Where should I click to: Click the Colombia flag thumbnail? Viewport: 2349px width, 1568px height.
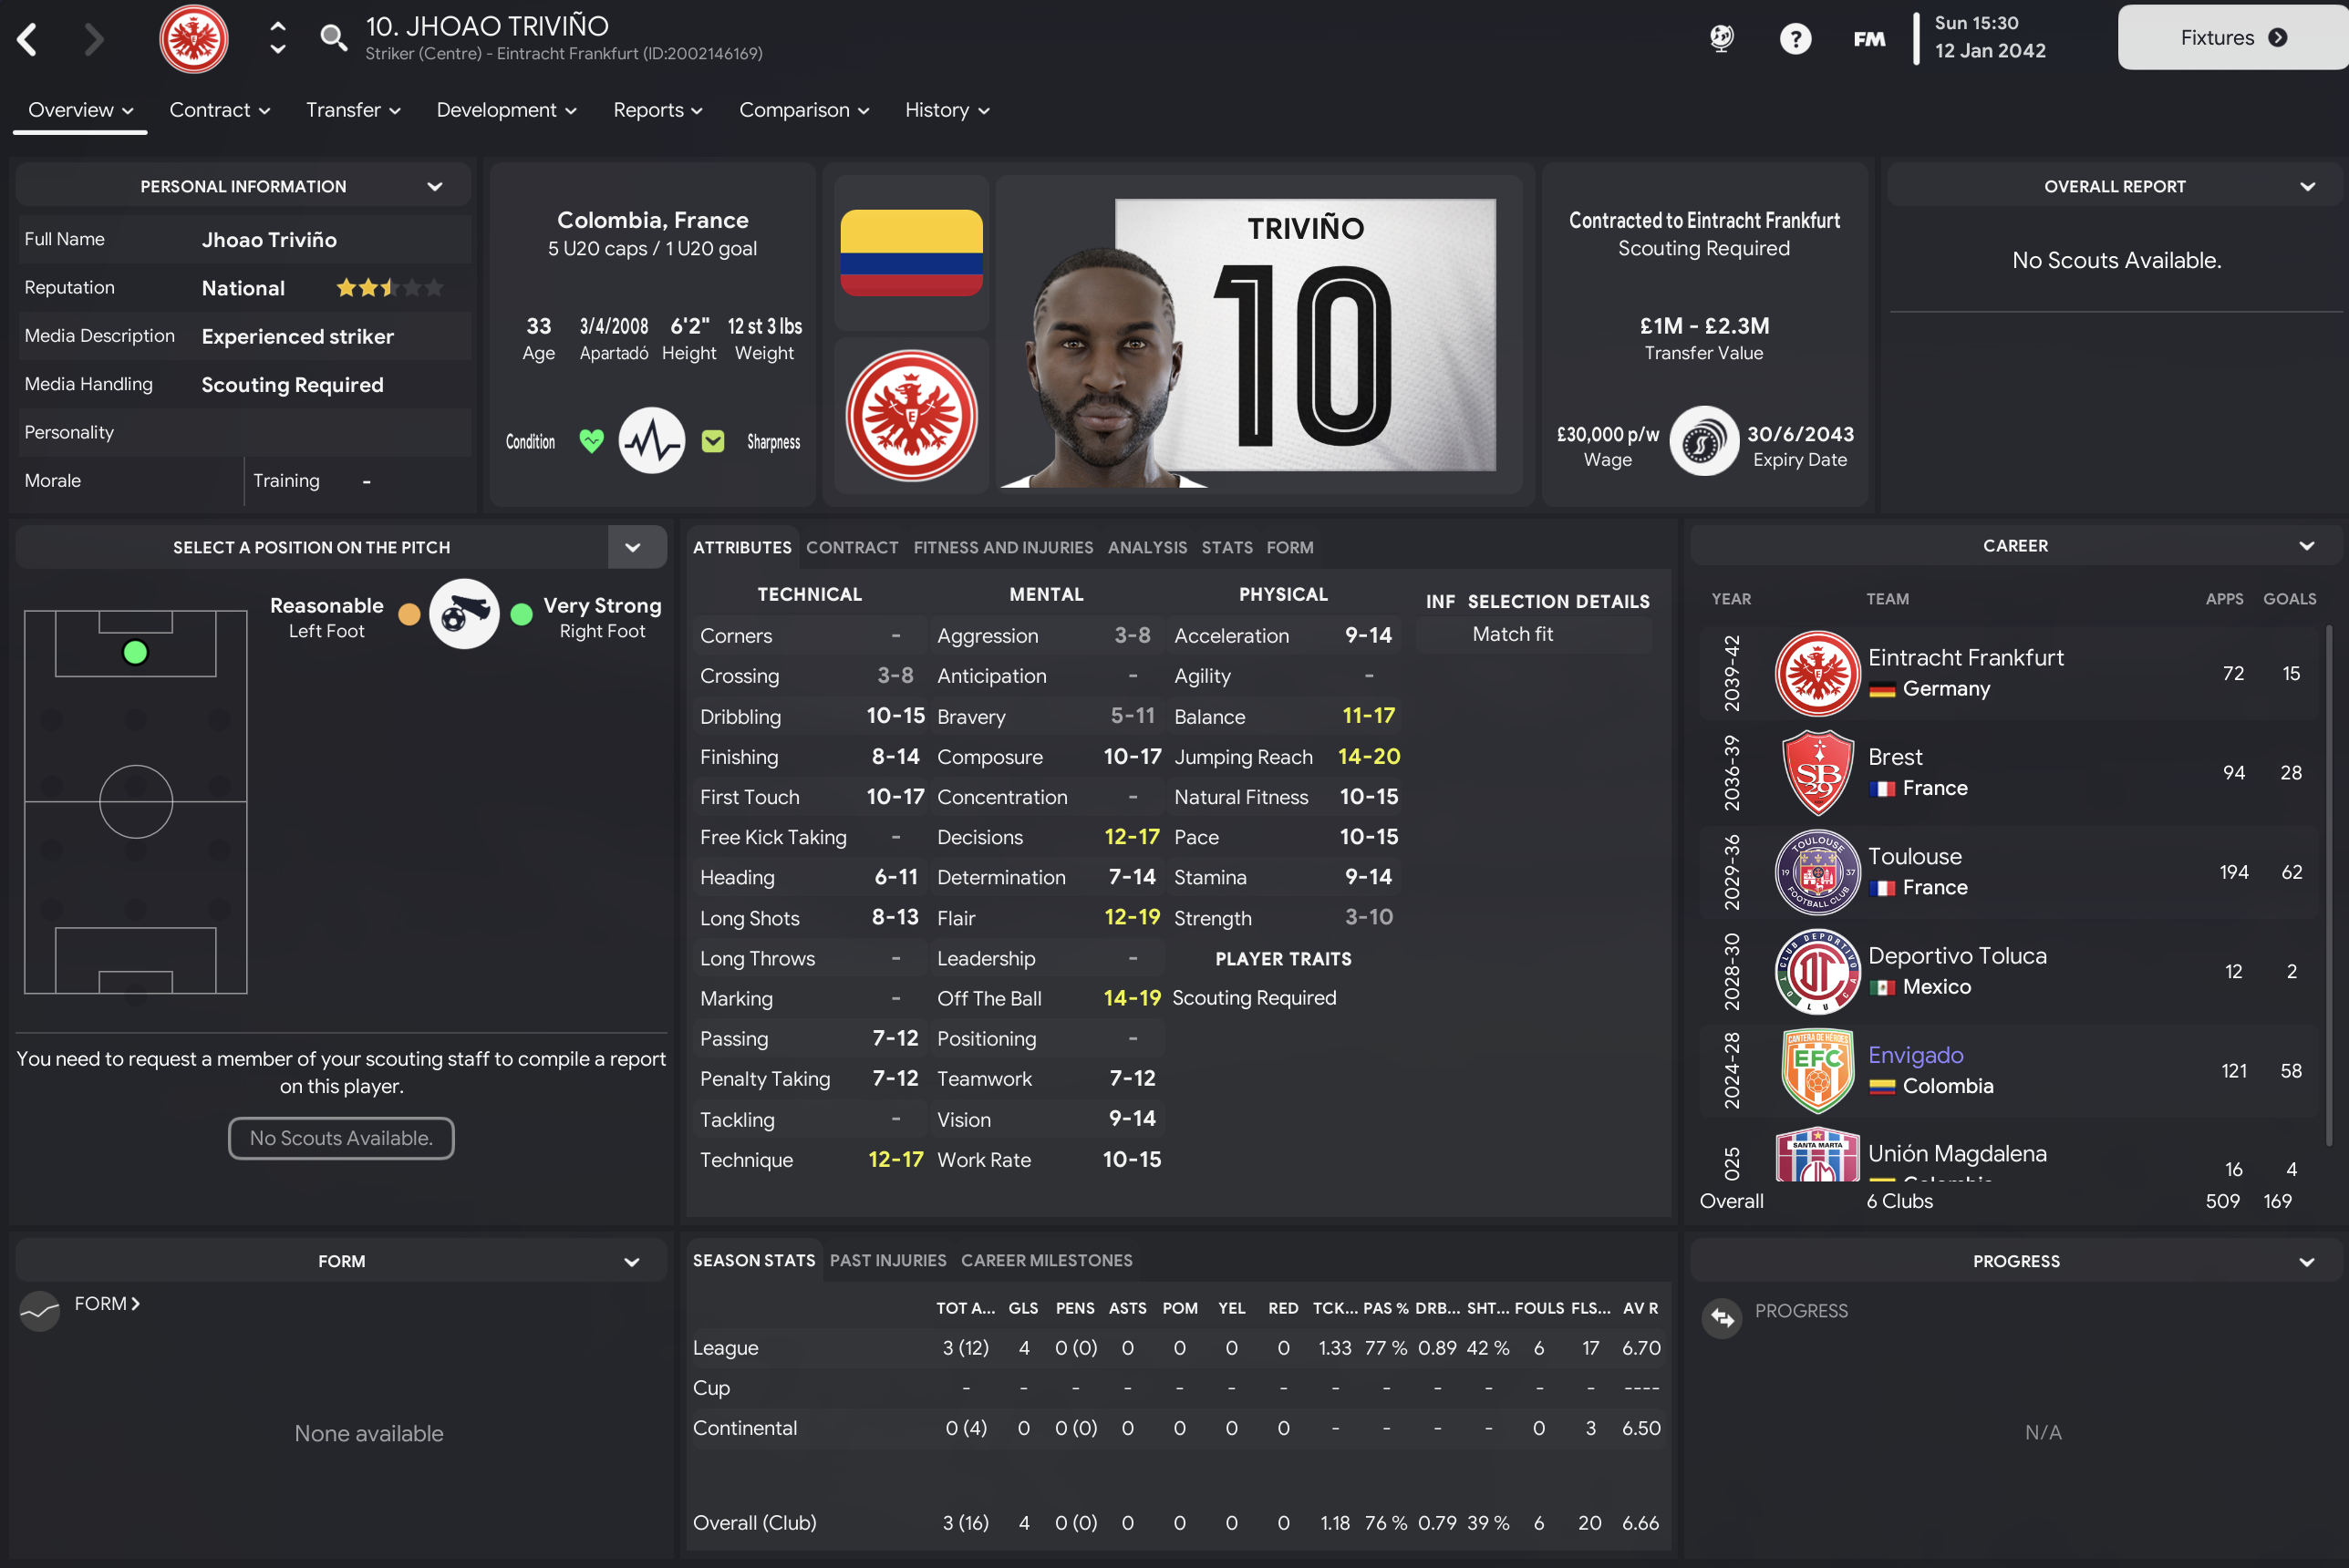pyautogui.click(x=911, y=252)
